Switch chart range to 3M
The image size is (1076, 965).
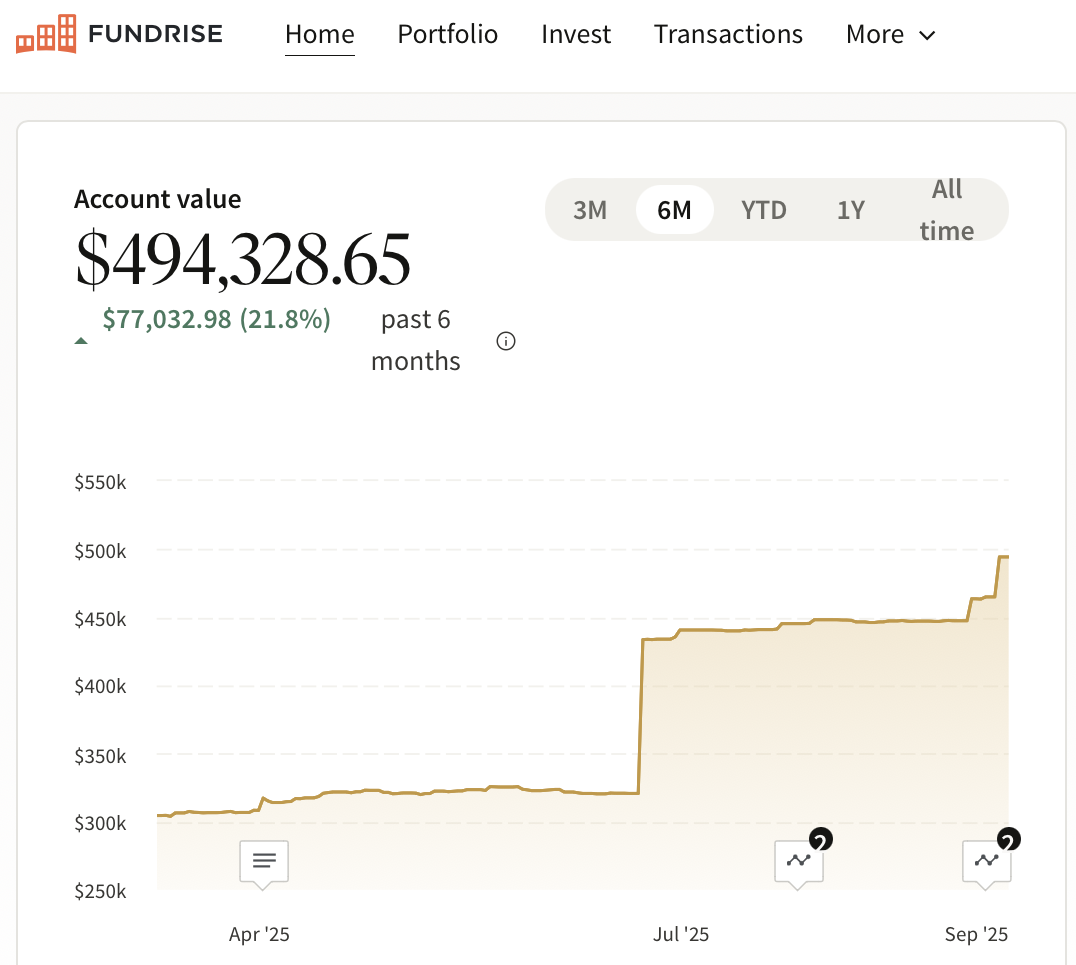(x=590, y=210)
